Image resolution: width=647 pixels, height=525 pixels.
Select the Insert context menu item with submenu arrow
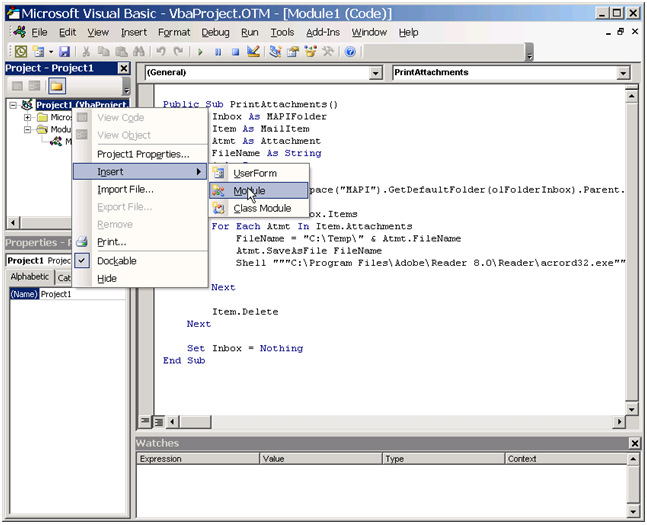tap(140, 172)
